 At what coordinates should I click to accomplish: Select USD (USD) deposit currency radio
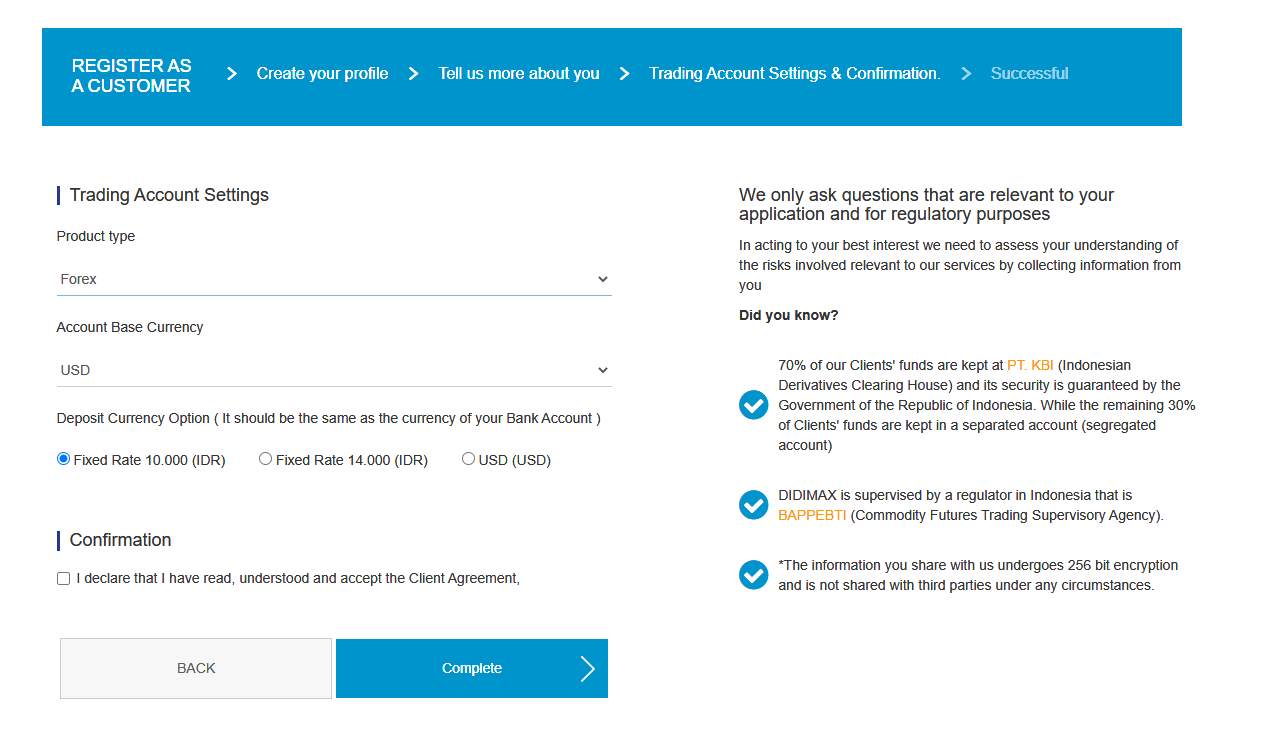click(468, 459)
